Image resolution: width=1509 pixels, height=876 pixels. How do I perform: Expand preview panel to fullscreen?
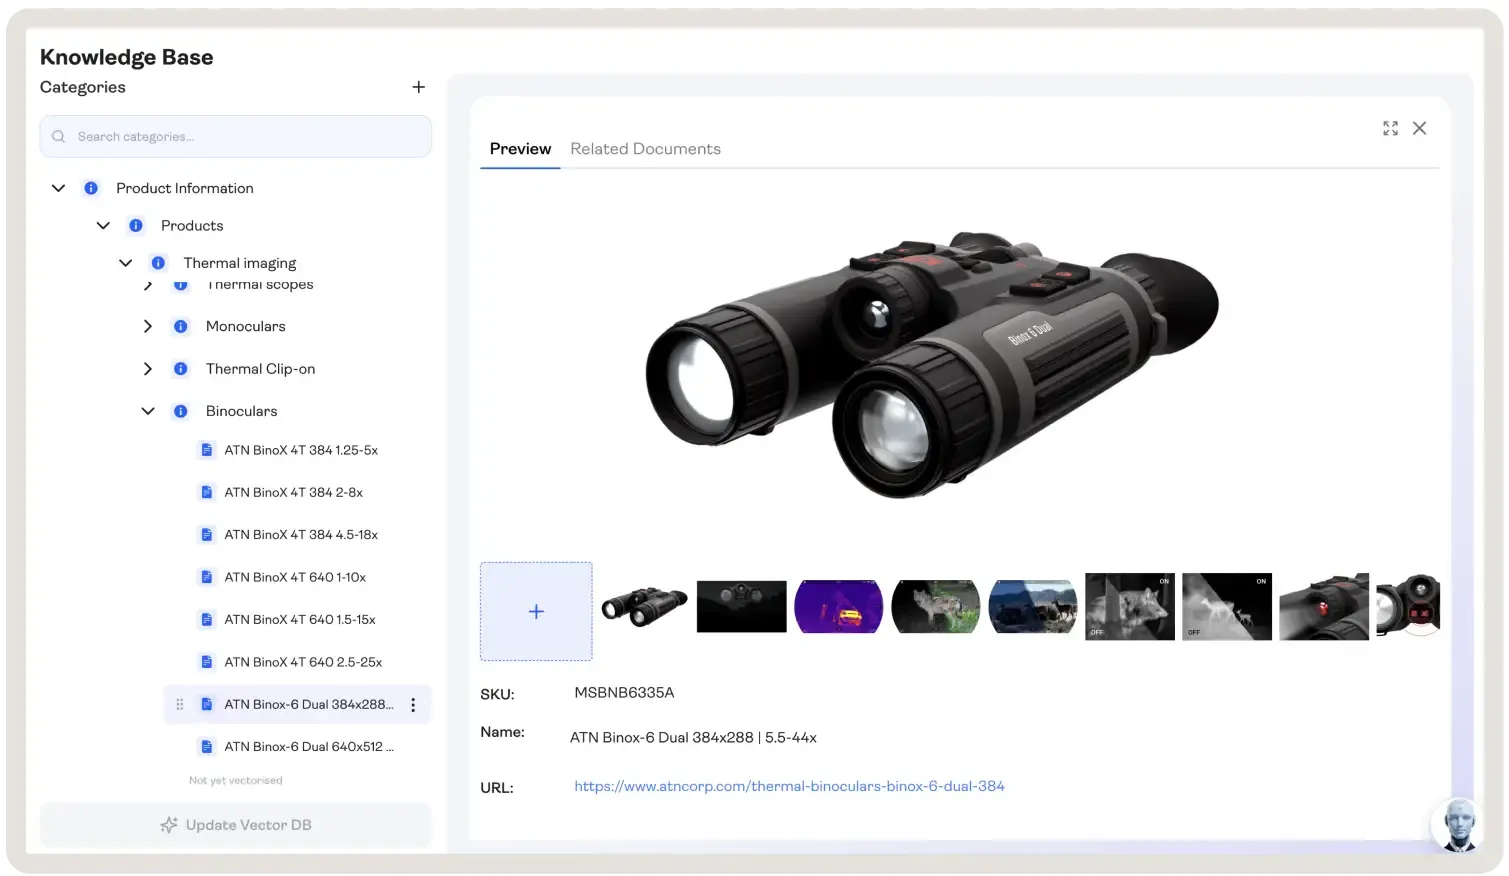pos(1390,128)
